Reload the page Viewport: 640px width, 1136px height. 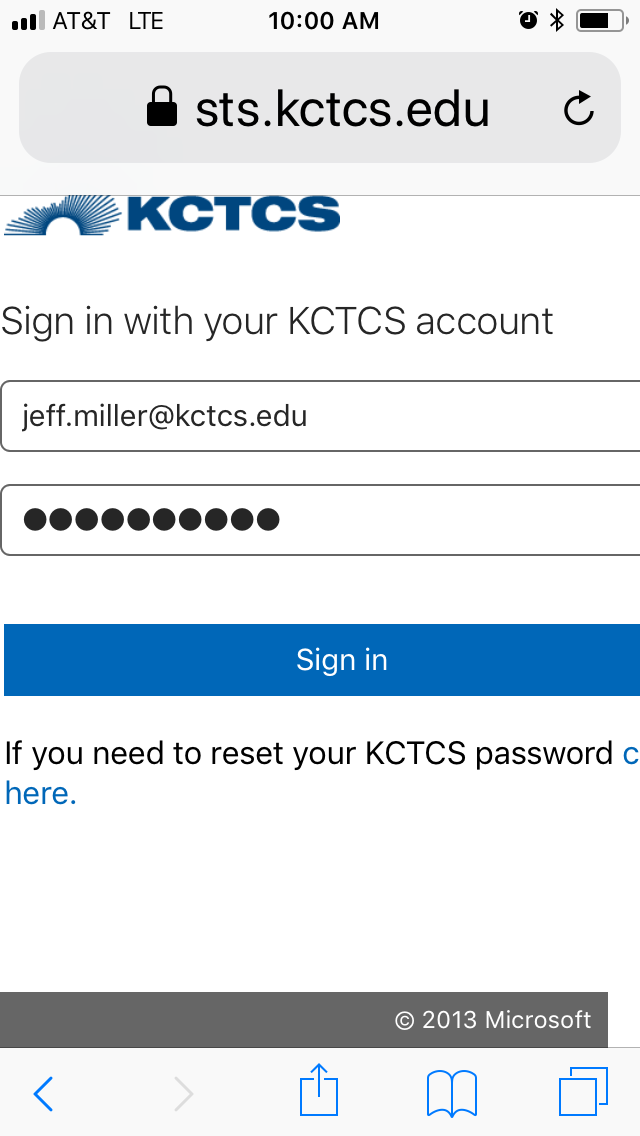coord(578,110)
